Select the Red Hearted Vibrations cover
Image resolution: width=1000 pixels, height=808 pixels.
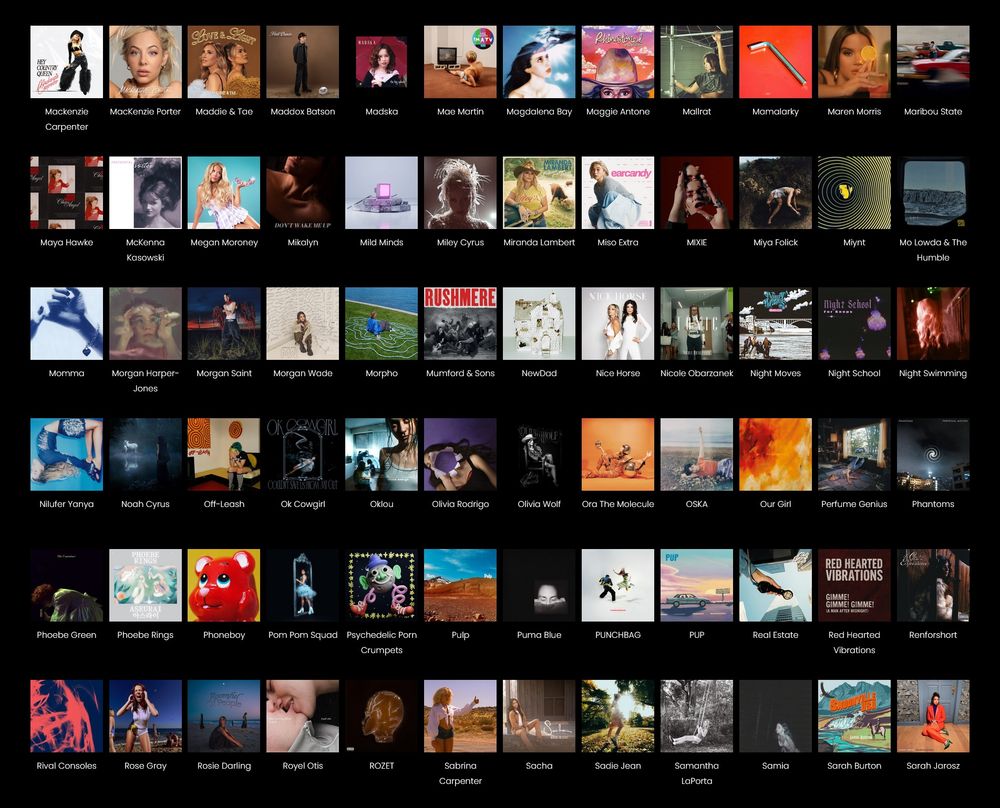[x=854, y=585]
